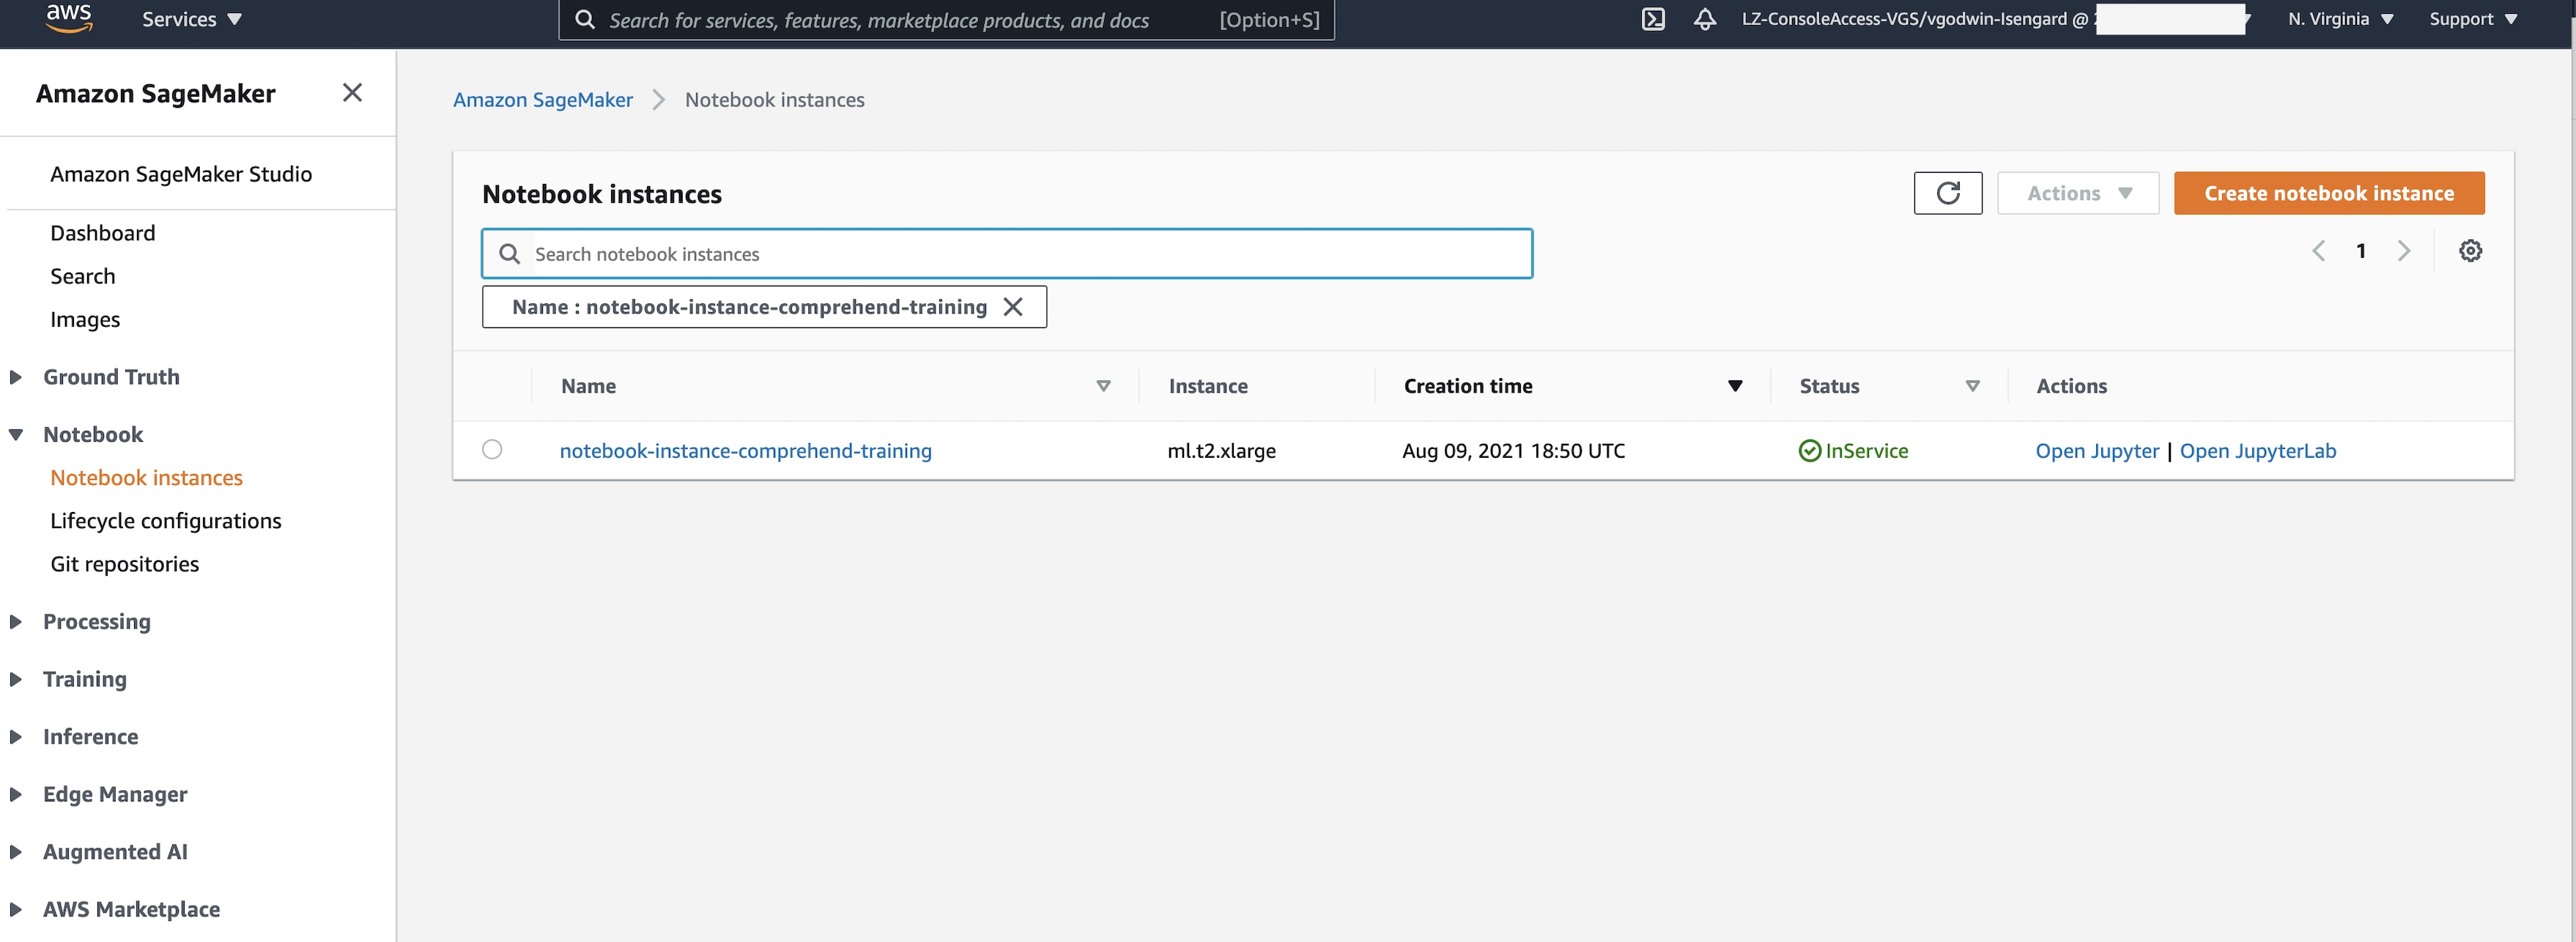This screenshot has height=942, width=2576.
Task: Open Amazon SageMaker Studio
Action: (181, 174)
